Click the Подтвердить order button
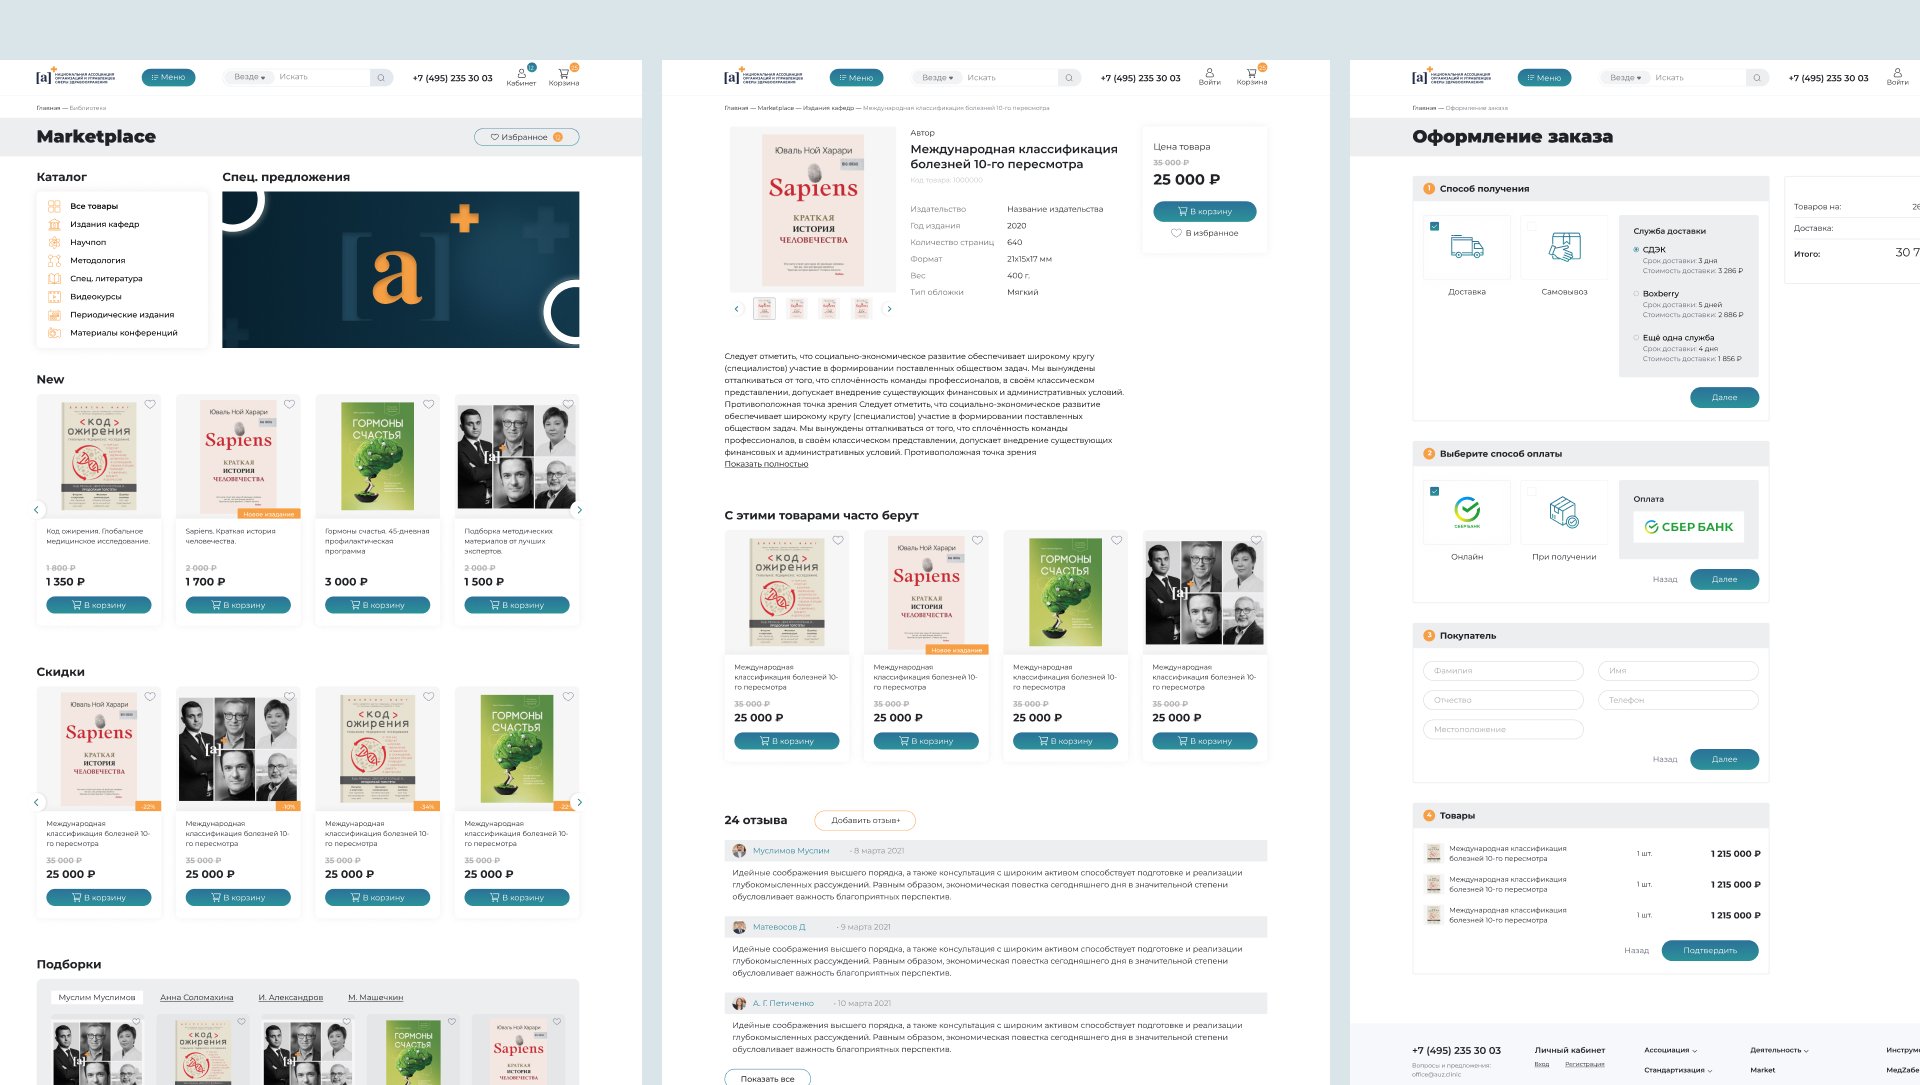This screenshot has height=1085, width=1920. [1709, 950]
